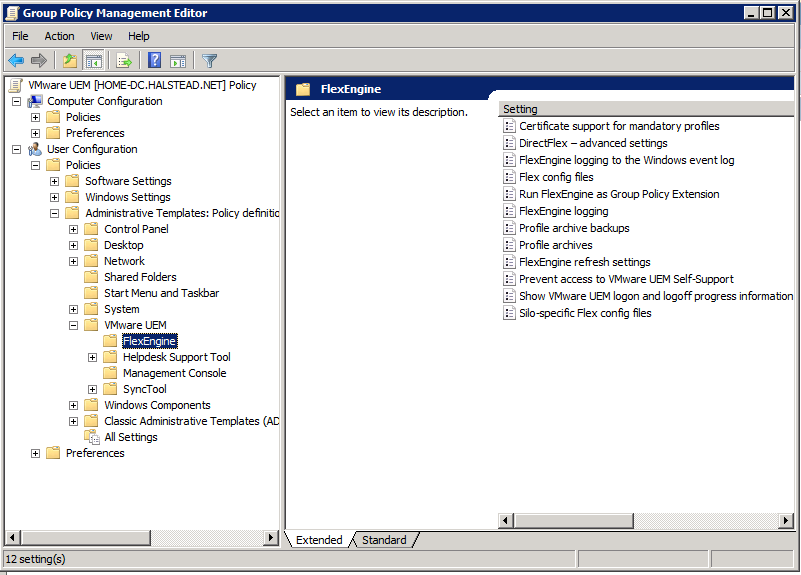801x575 pixels.
Task: Collapse the Computer Configuration node
Action: tap(17, 101)
